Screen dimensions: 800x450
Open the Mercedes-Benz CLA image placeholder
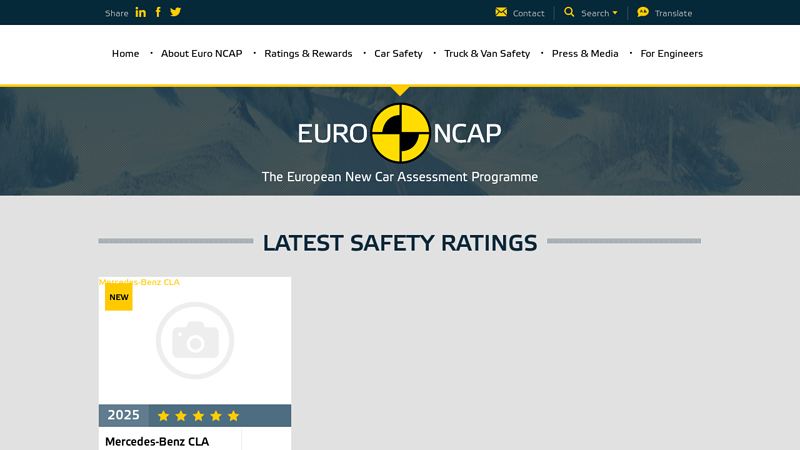click(195, 340)
